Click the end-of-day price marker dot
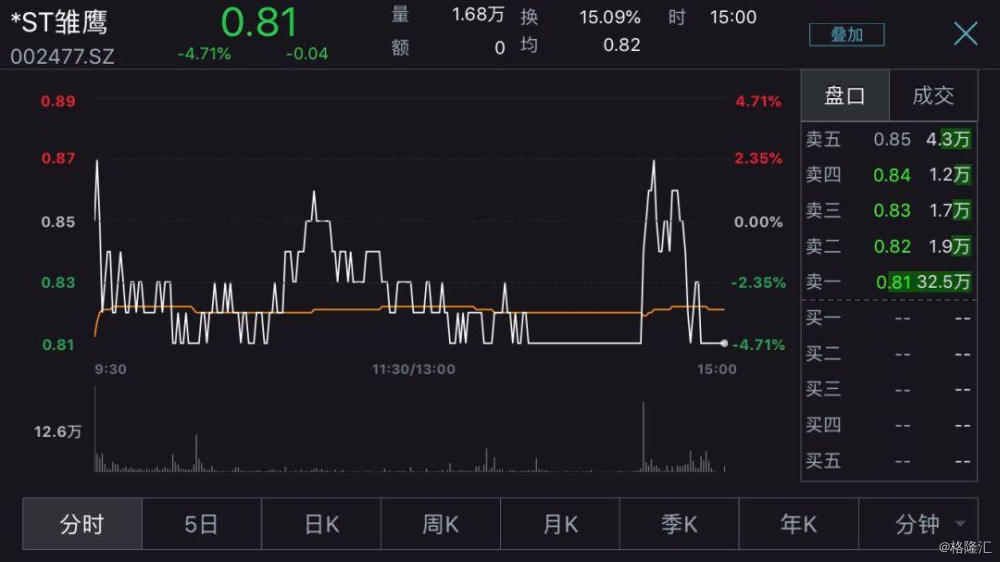Image resolution: width=1000 pixels, height=562 pixels. pyautogui.click(x=724, y=343)
